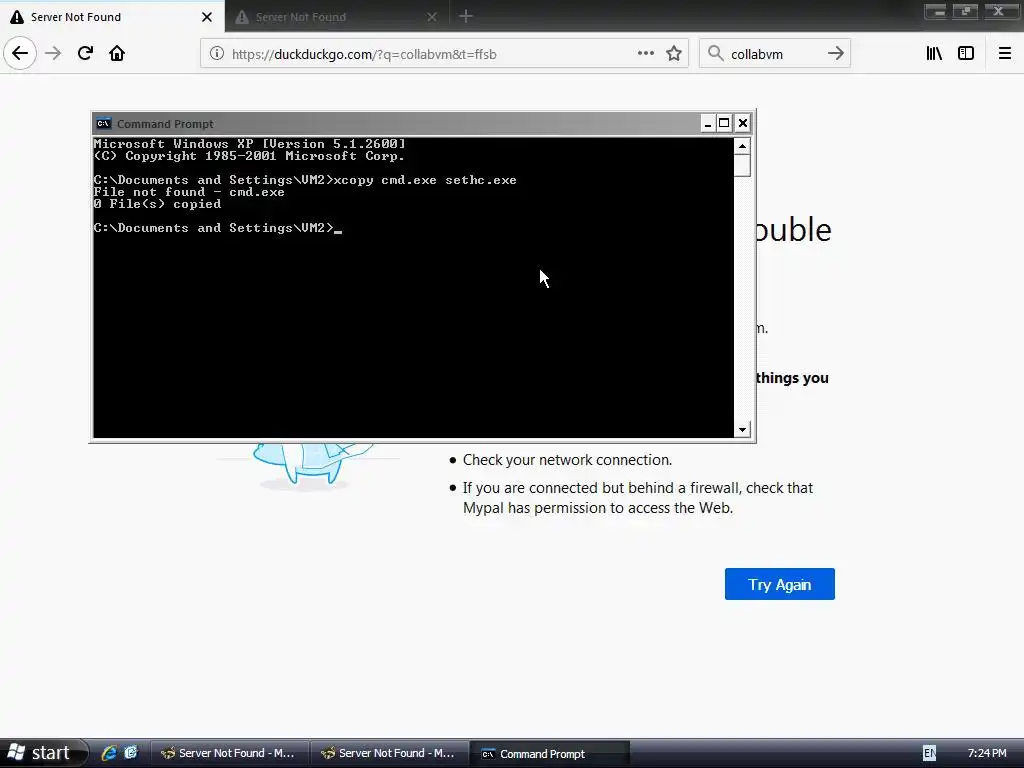Select Command Prompt taskbar button
Screen dimensions: 1024x768
pyautogui.click(x=550, y=753)
